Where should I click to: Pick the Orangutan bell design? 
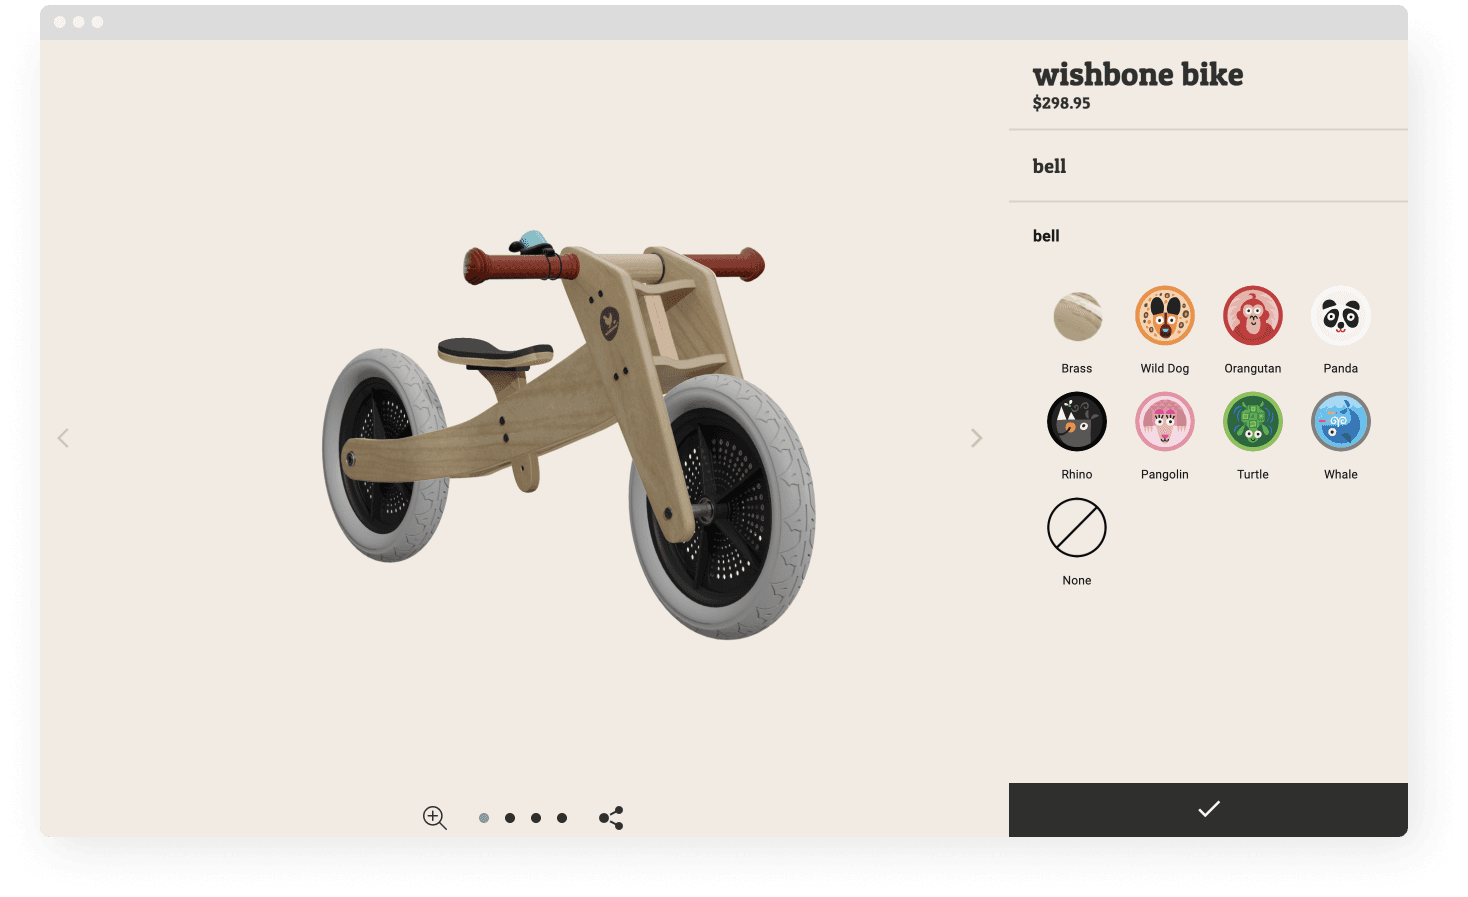[1253, 316]
